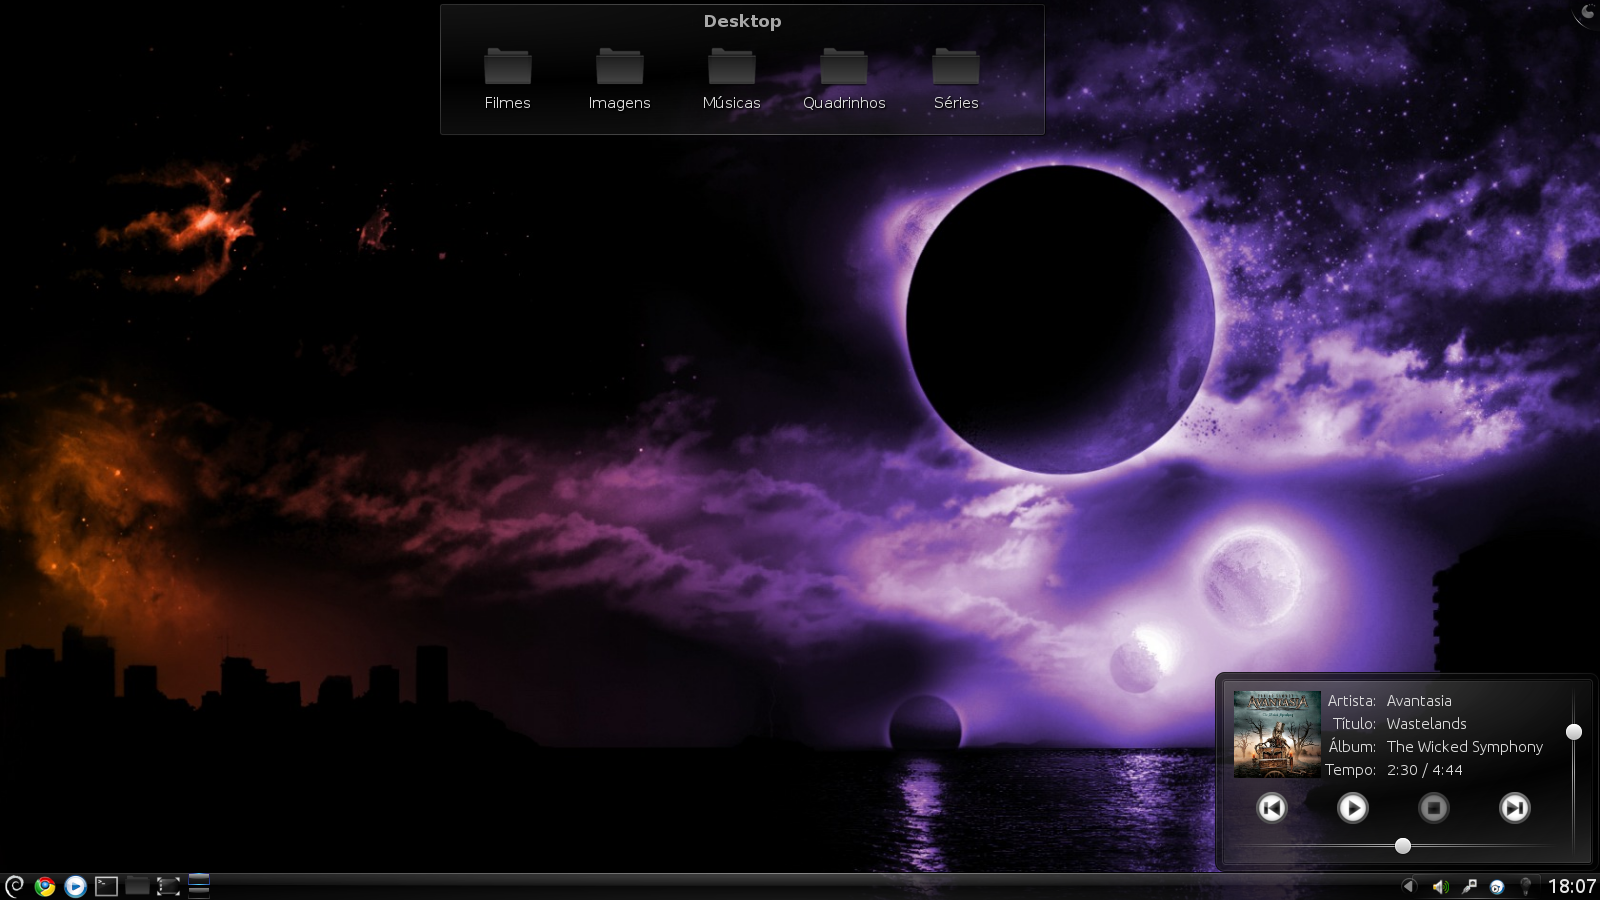Screen dimensions: 1600x900
Task: Open the Debian application launcher menu
Action: (14, 886)
